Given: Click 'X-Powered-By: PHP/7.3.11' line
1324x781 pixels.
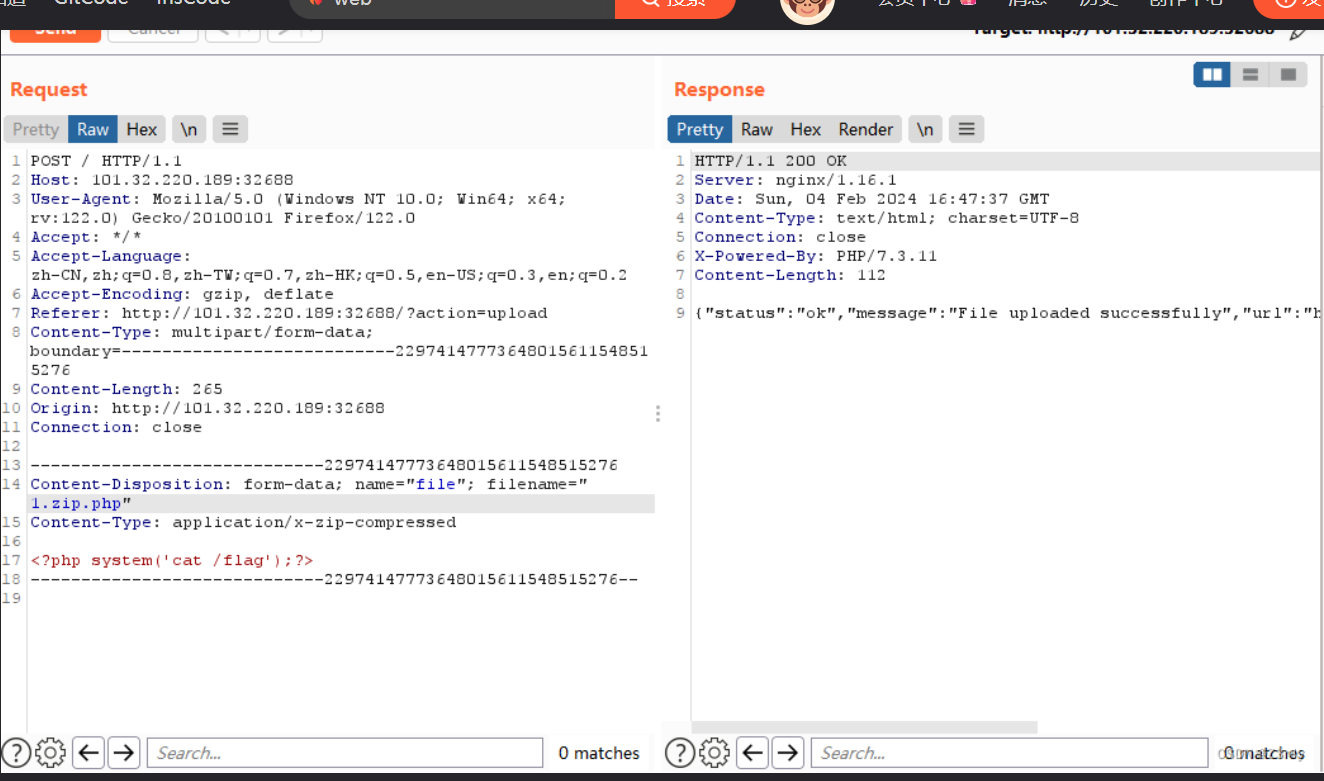Looking at the screenshot, I should click(816, 256).
